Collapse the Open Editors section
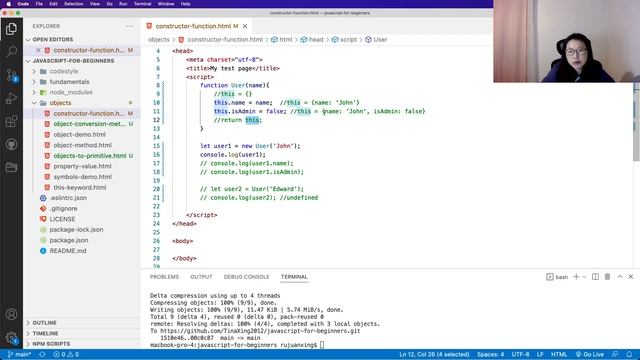Viewport: 640px width, 360px height. (28, 40)
